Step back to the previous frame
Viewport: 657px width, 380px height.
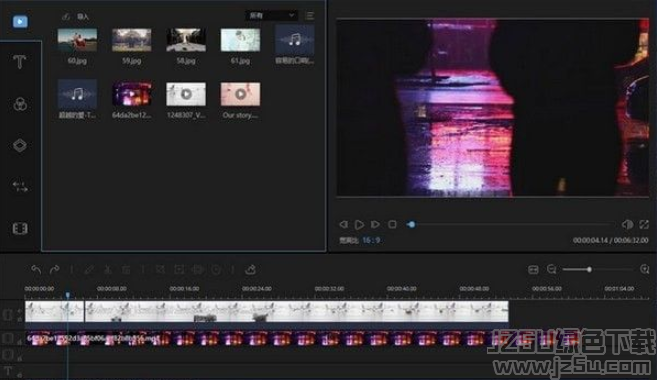(343, 225)
